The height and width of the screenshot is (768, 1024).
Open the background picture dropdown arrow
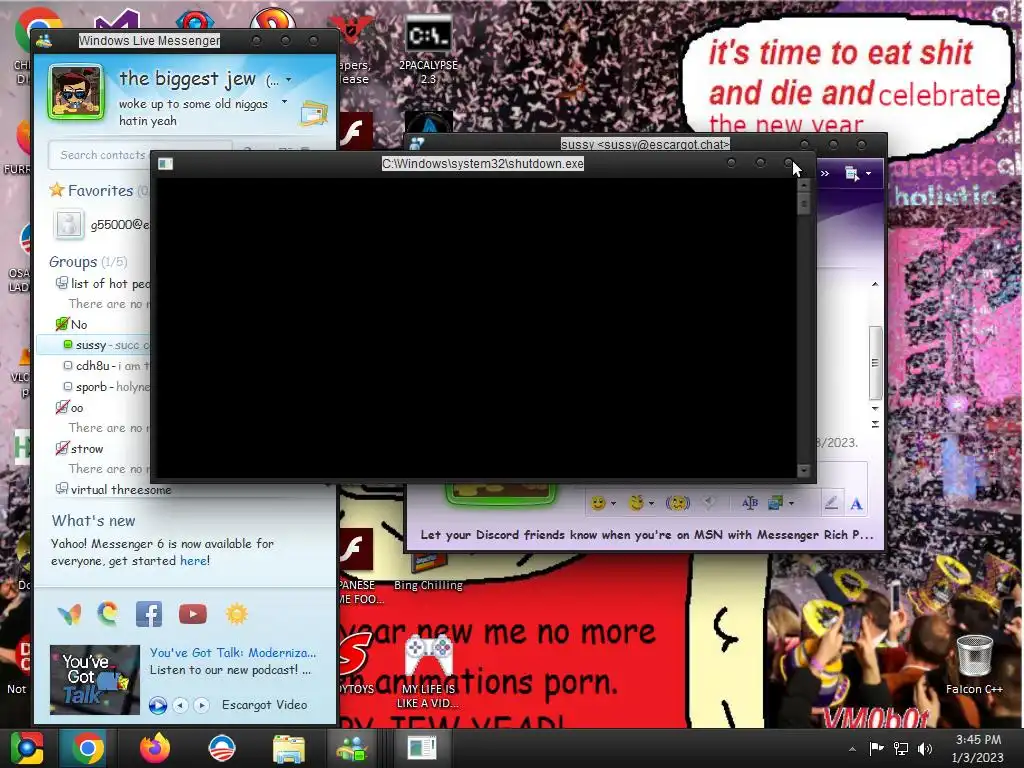[792, 504]
